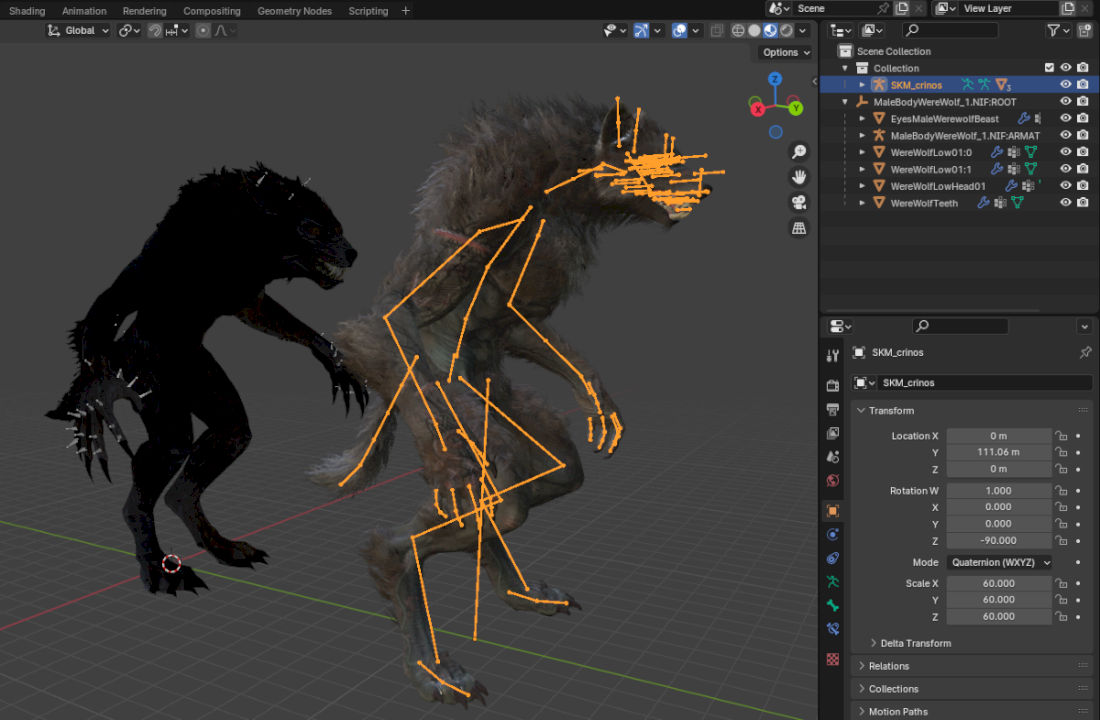Select solid viewport shading

pyautogui.click(x=754, y=30)
